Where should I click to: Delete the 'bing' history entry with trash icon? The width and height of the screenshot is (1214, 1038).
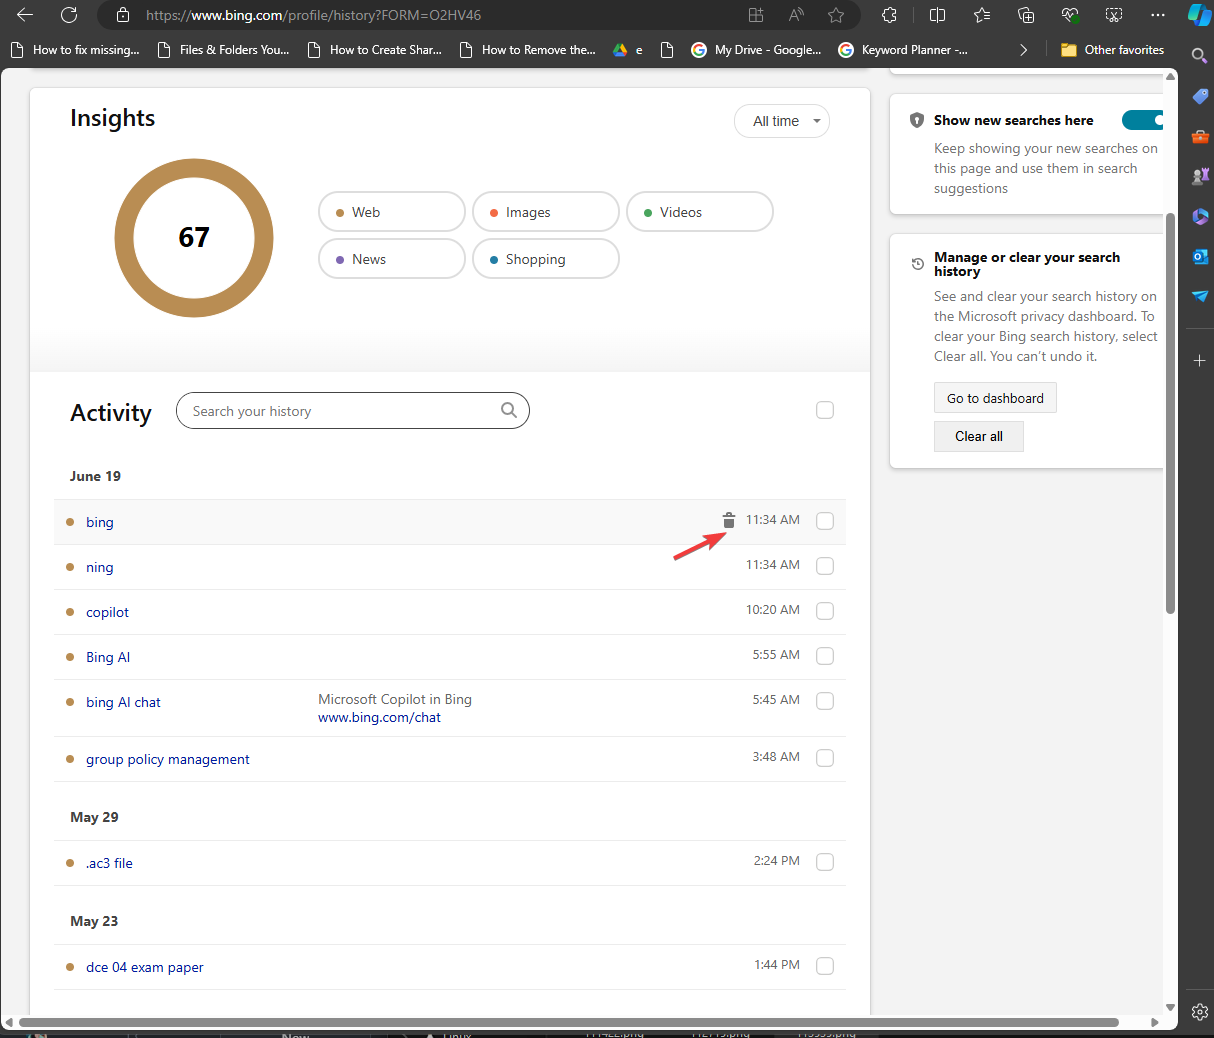(729, 520)
